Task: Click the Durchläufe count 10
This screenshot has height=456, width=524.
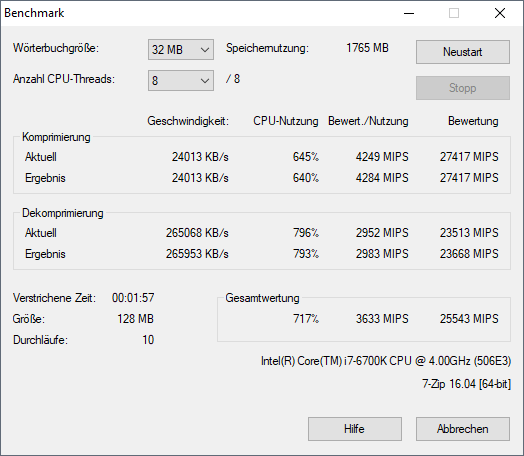Action: click(x=148, y=340)
